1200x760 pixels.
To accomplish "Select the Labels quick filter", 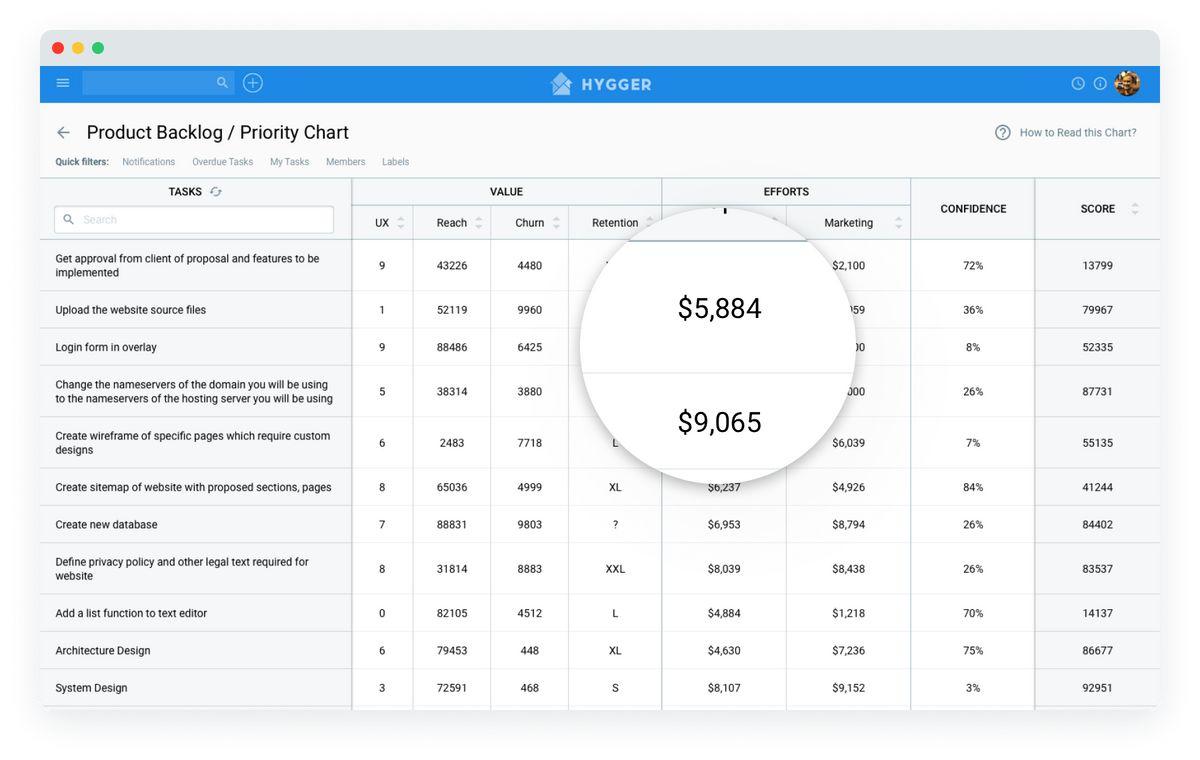I will tap(395, 162).
